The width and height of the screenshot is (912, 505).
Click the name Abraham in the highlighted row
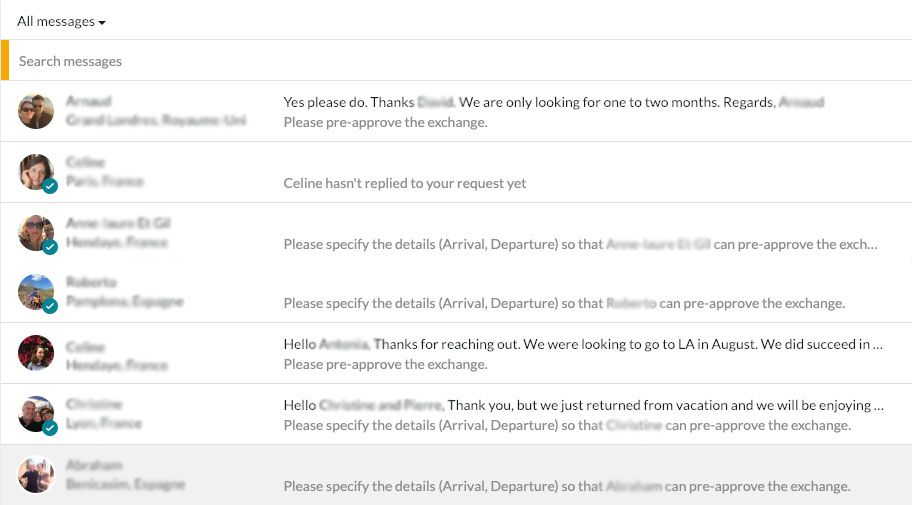[x=93, y=465]
